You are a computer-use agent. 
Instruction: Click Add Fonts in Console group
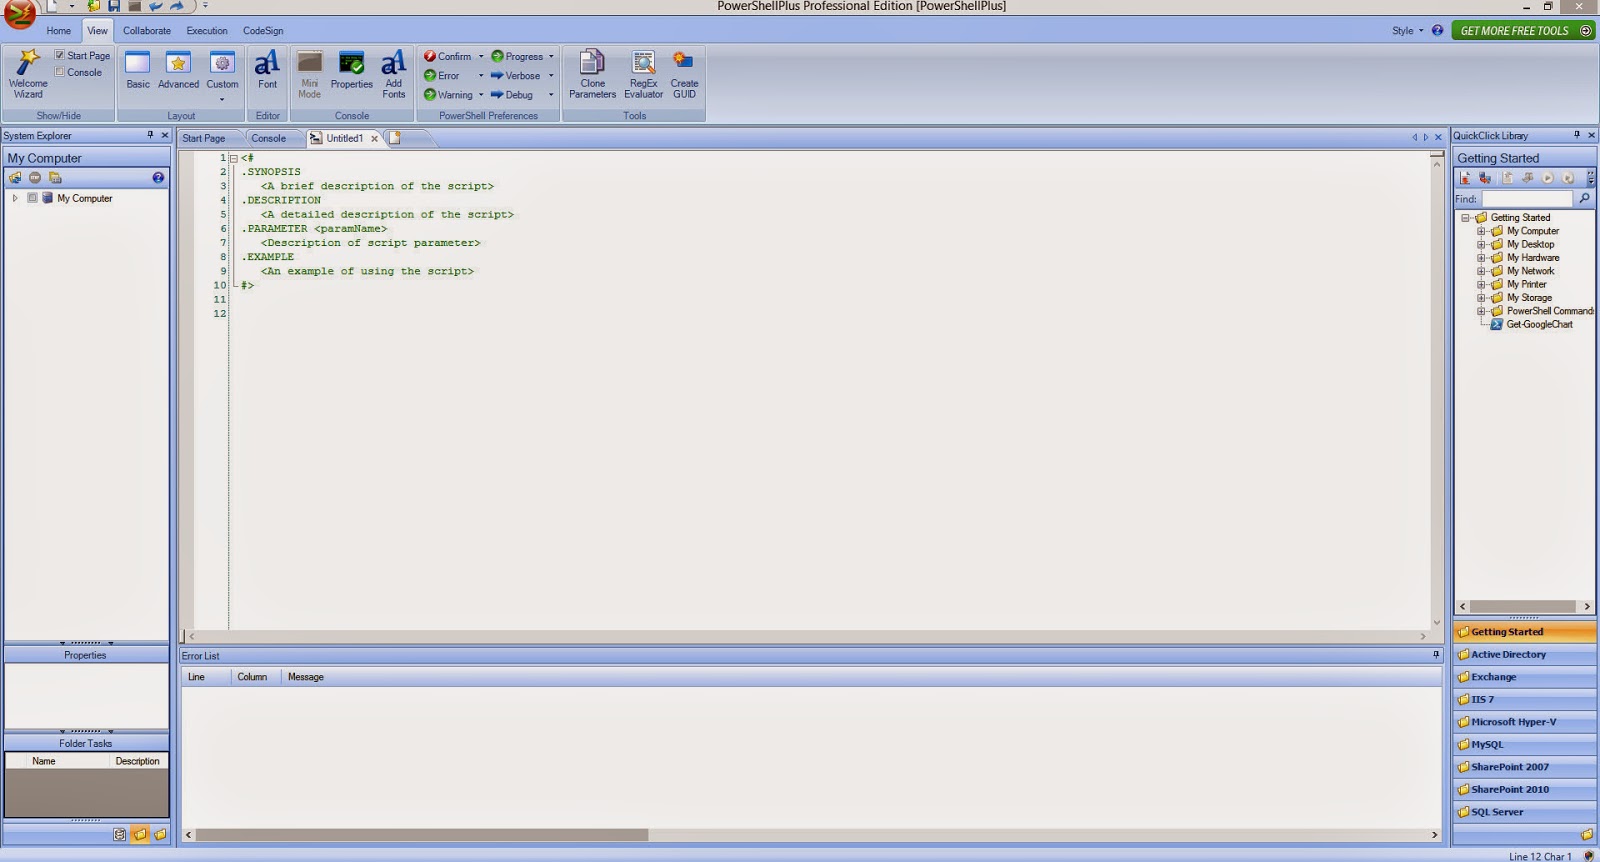tap(394, 74)
